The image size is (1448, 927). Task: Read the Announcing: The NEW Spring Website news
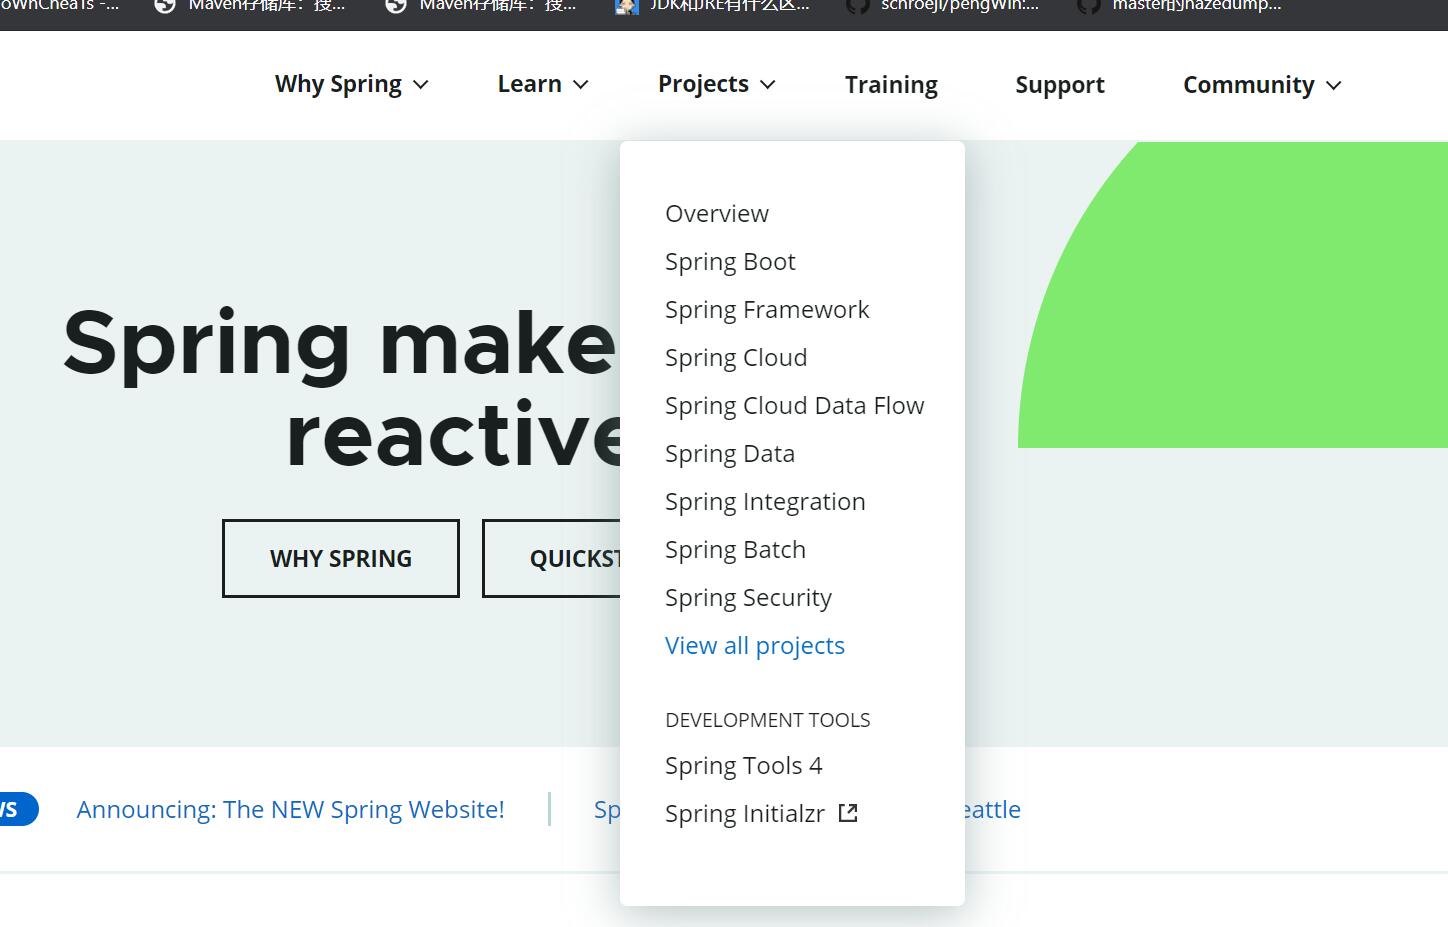[290, 810]
